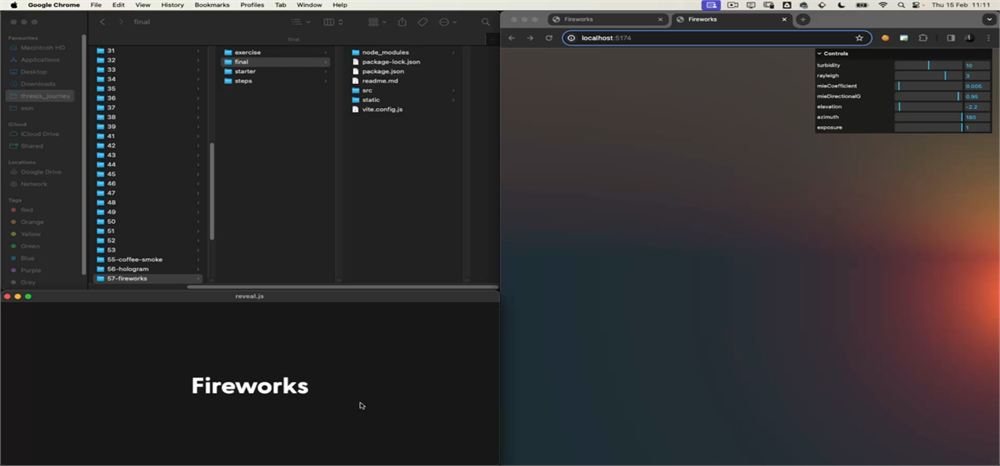Adjust the turbidity slider
The height and width of the screenshot is (466, 1000).
click(x=928, y=65)
